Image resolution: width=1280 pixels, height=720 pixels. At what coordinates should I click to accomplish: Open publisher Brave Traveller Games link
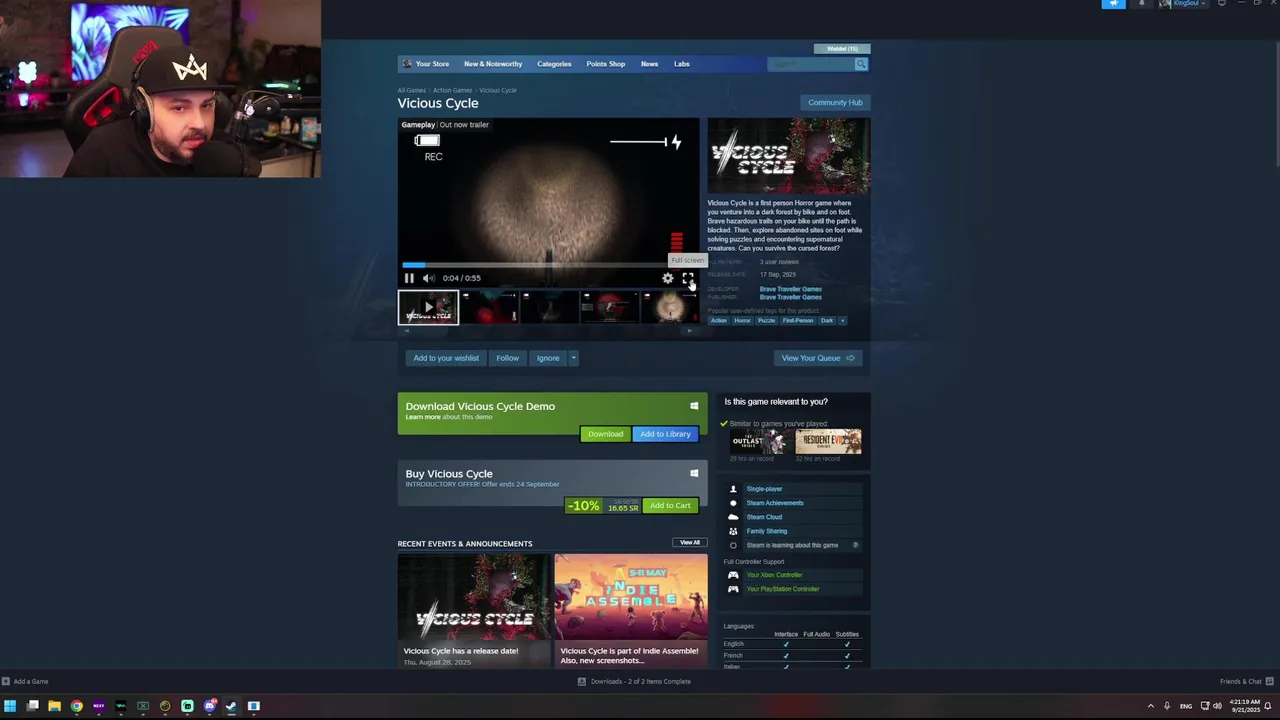790,297
